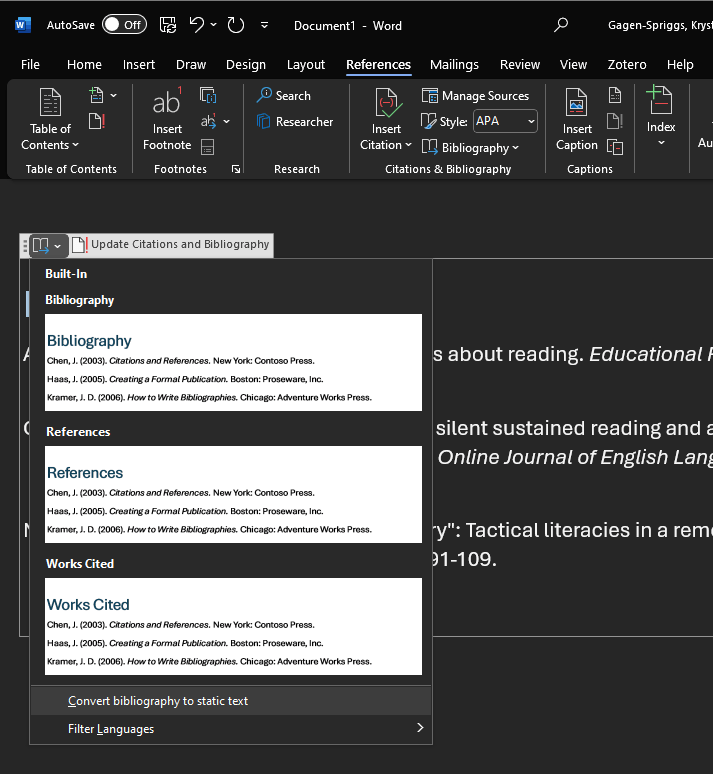Select the built-in References bibliography thumbnail
The height and width of the screenshot is (774, 713).
[233, 494]
